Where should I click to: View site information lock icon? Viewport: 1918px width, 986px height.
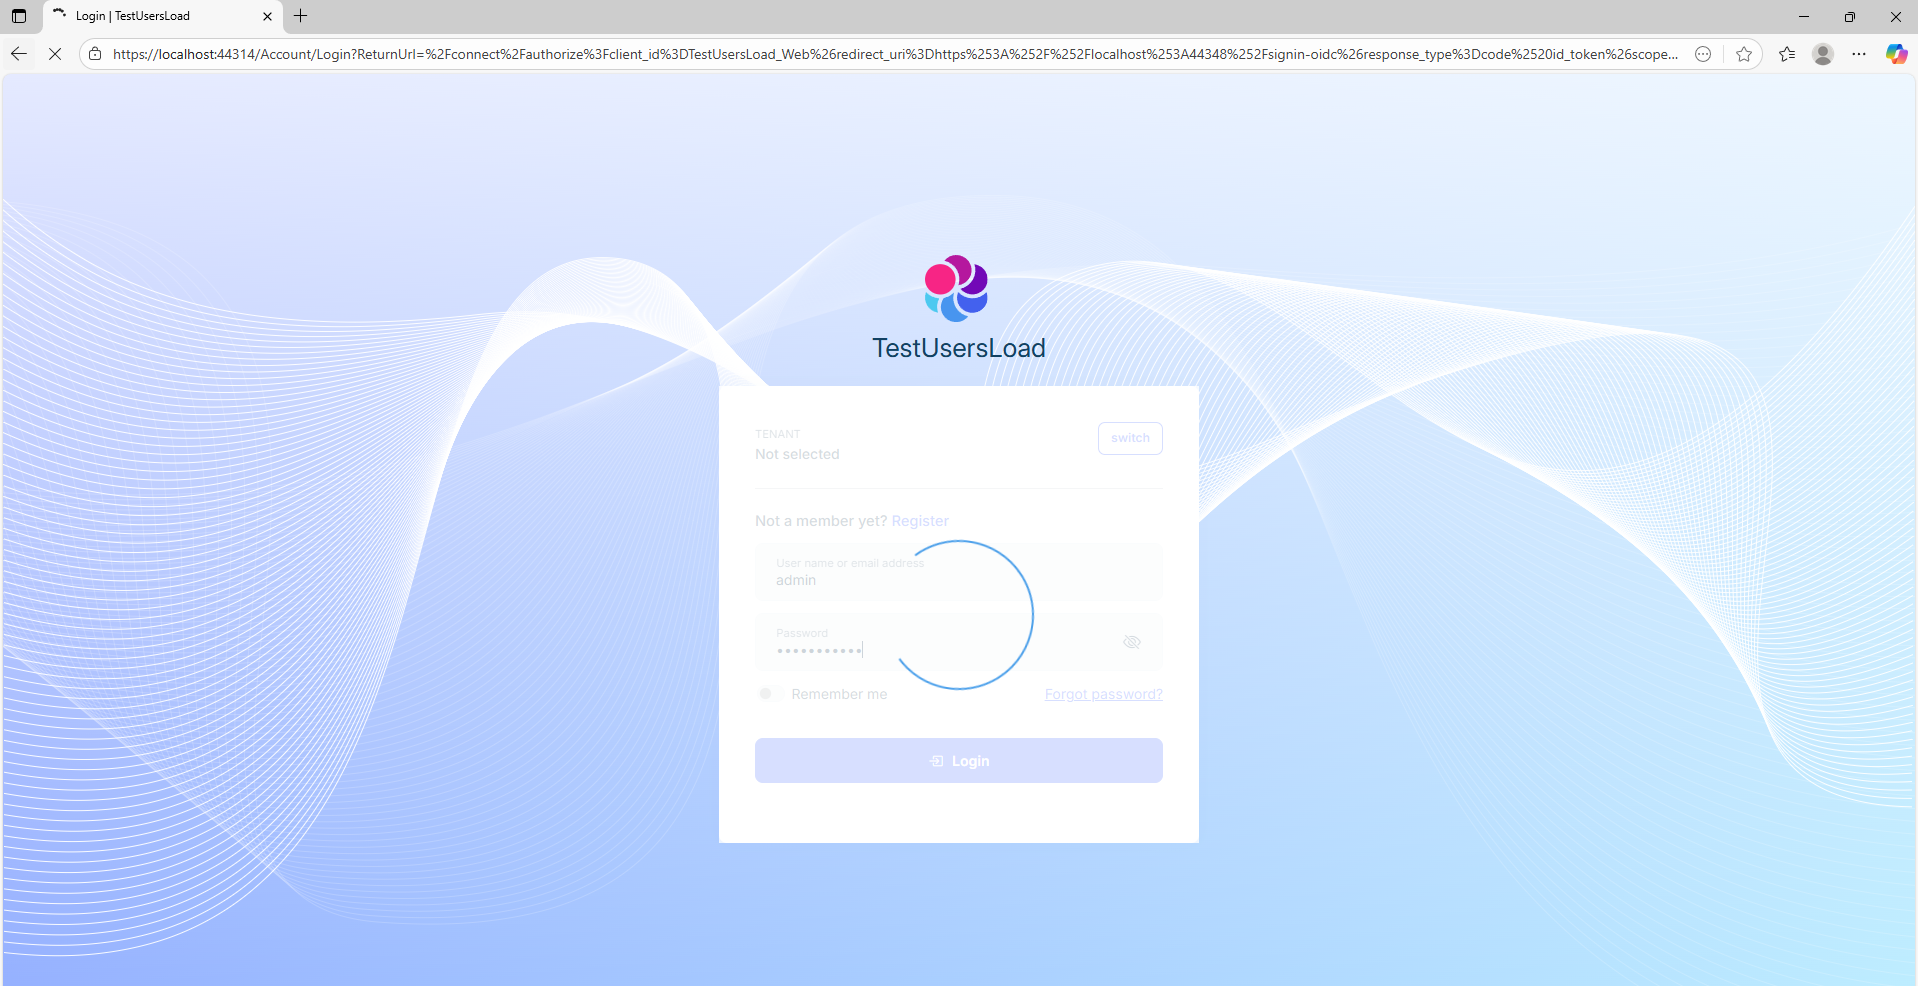pyautogui.click(x=95, y=54)
